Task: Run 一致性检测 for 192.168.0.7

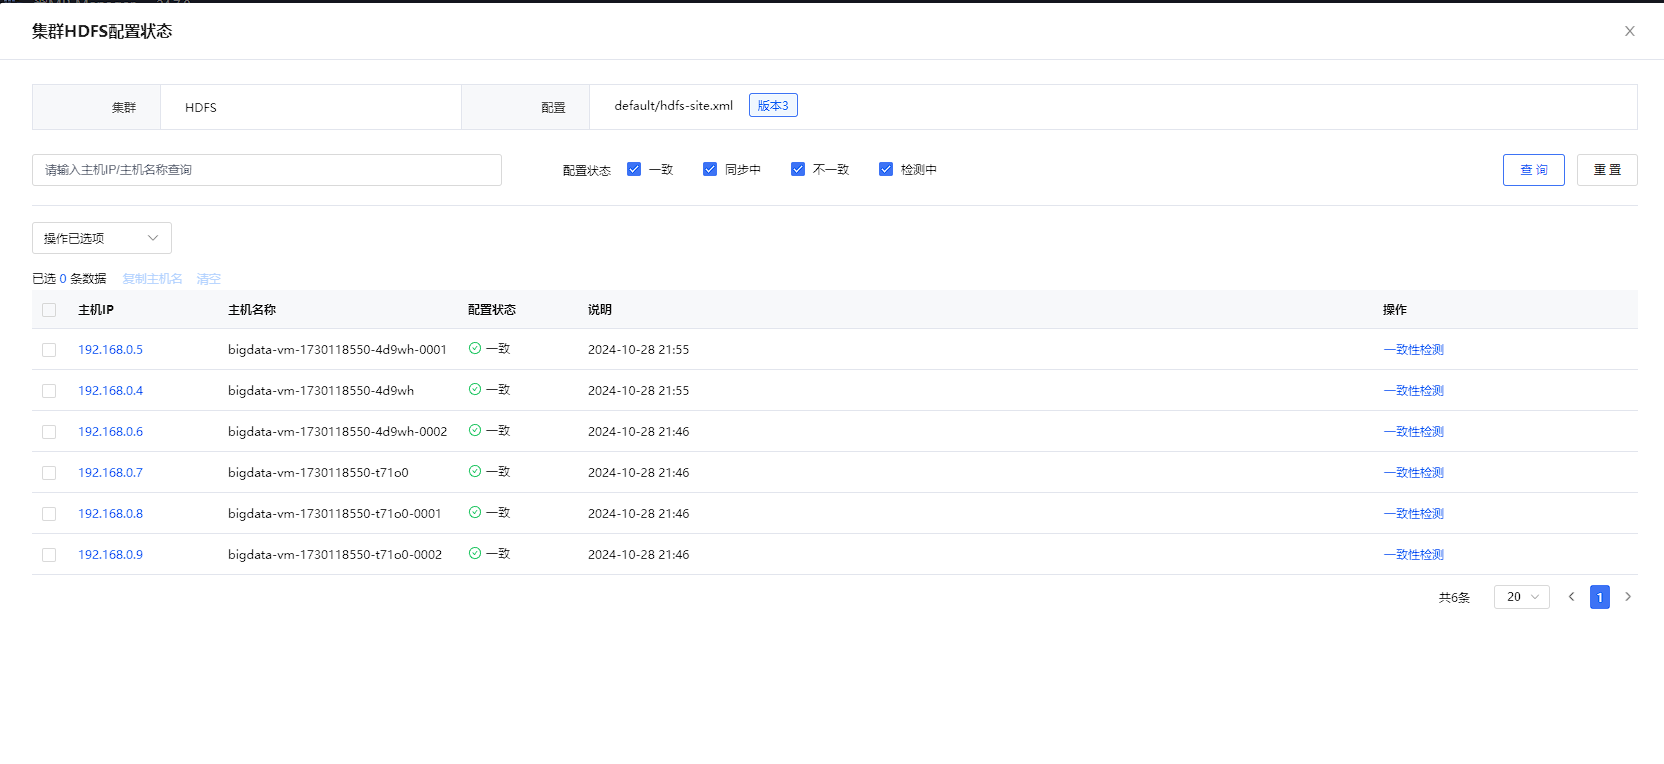Action: pyautogui.click(x=1413, y=473)
